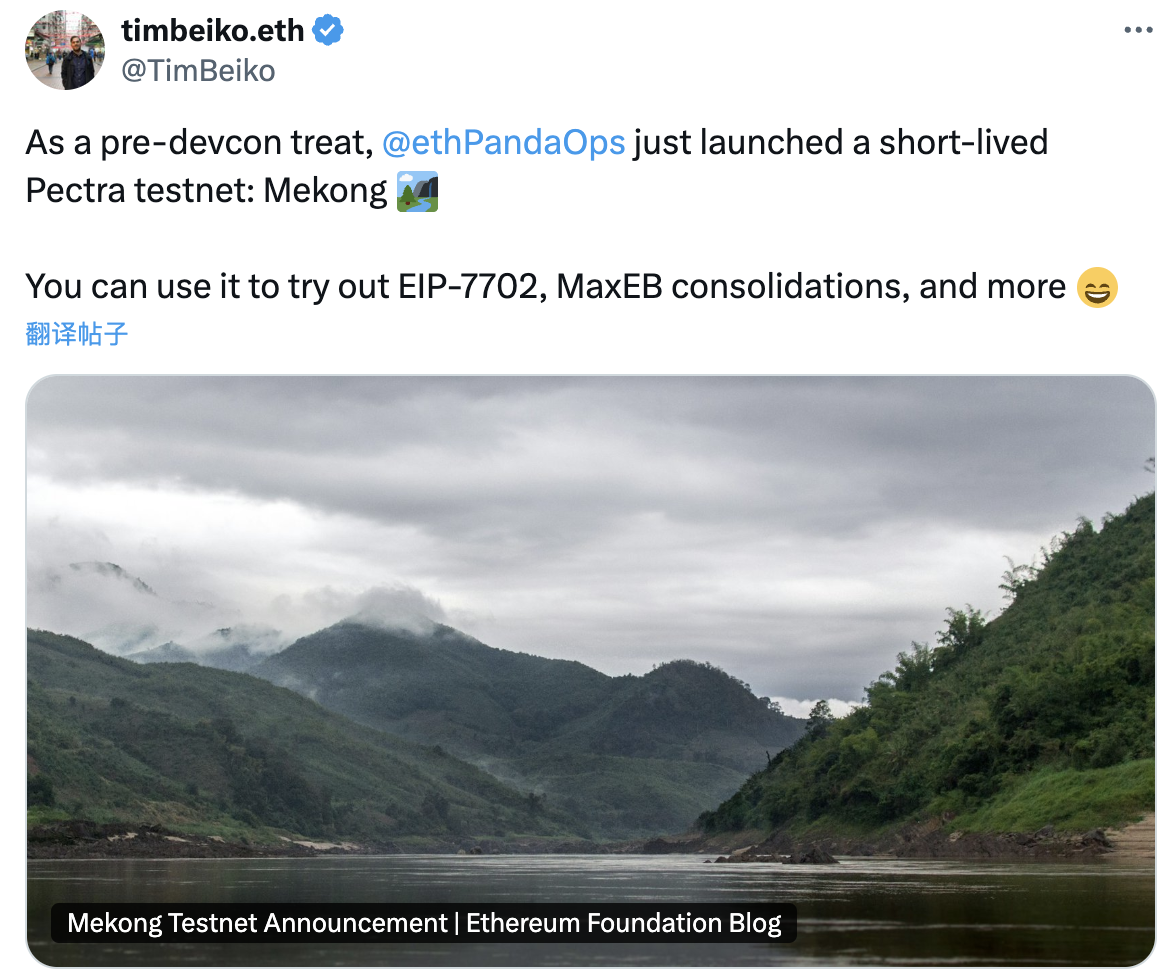
Task: Open the timbeiko.eth display name
Action: point(212,31)
